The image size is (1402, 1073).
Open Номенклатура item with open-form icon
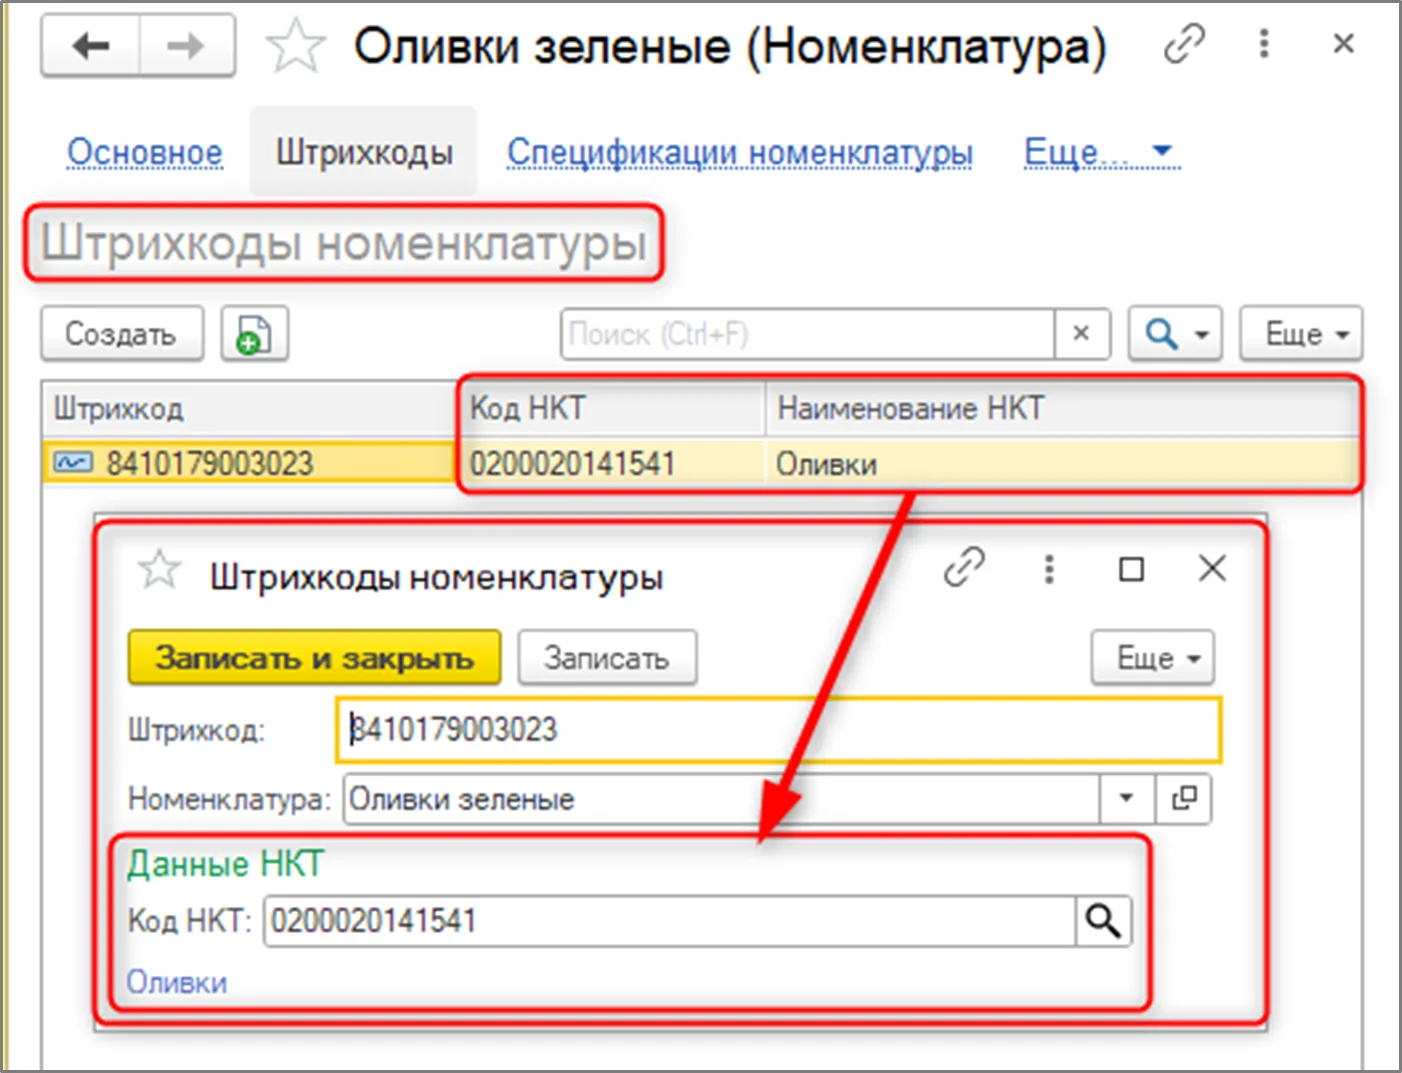coord(1184,799)
